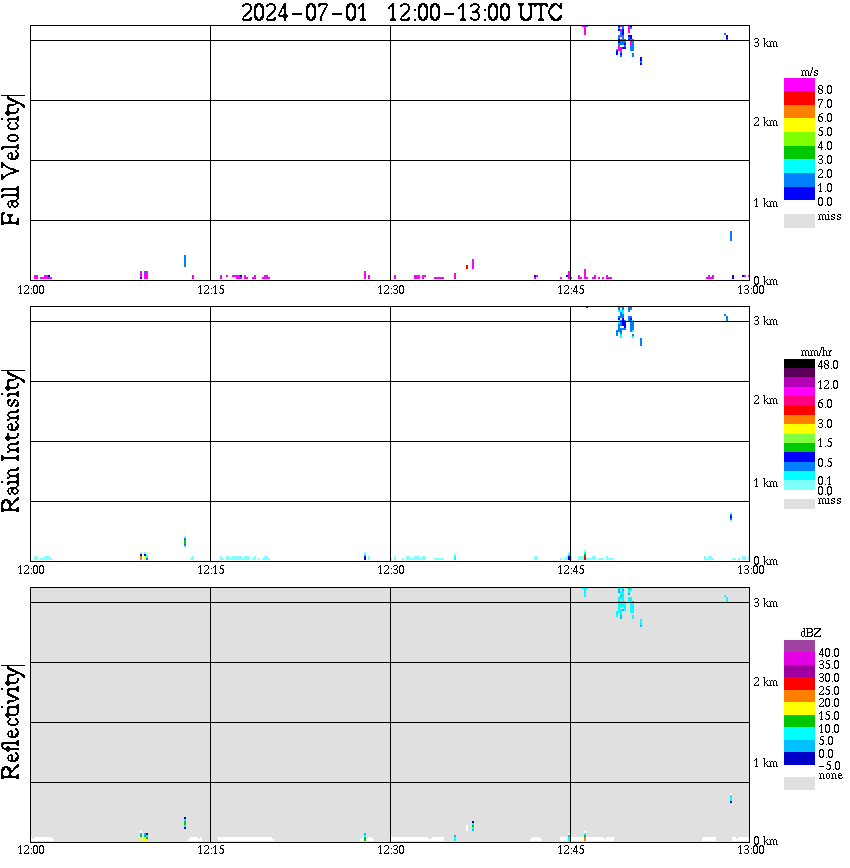This screenshot has height=868, width=850.
Task: Click the cyan echo cluster near 3 km in Reflectivity
Action: point(625,603)
